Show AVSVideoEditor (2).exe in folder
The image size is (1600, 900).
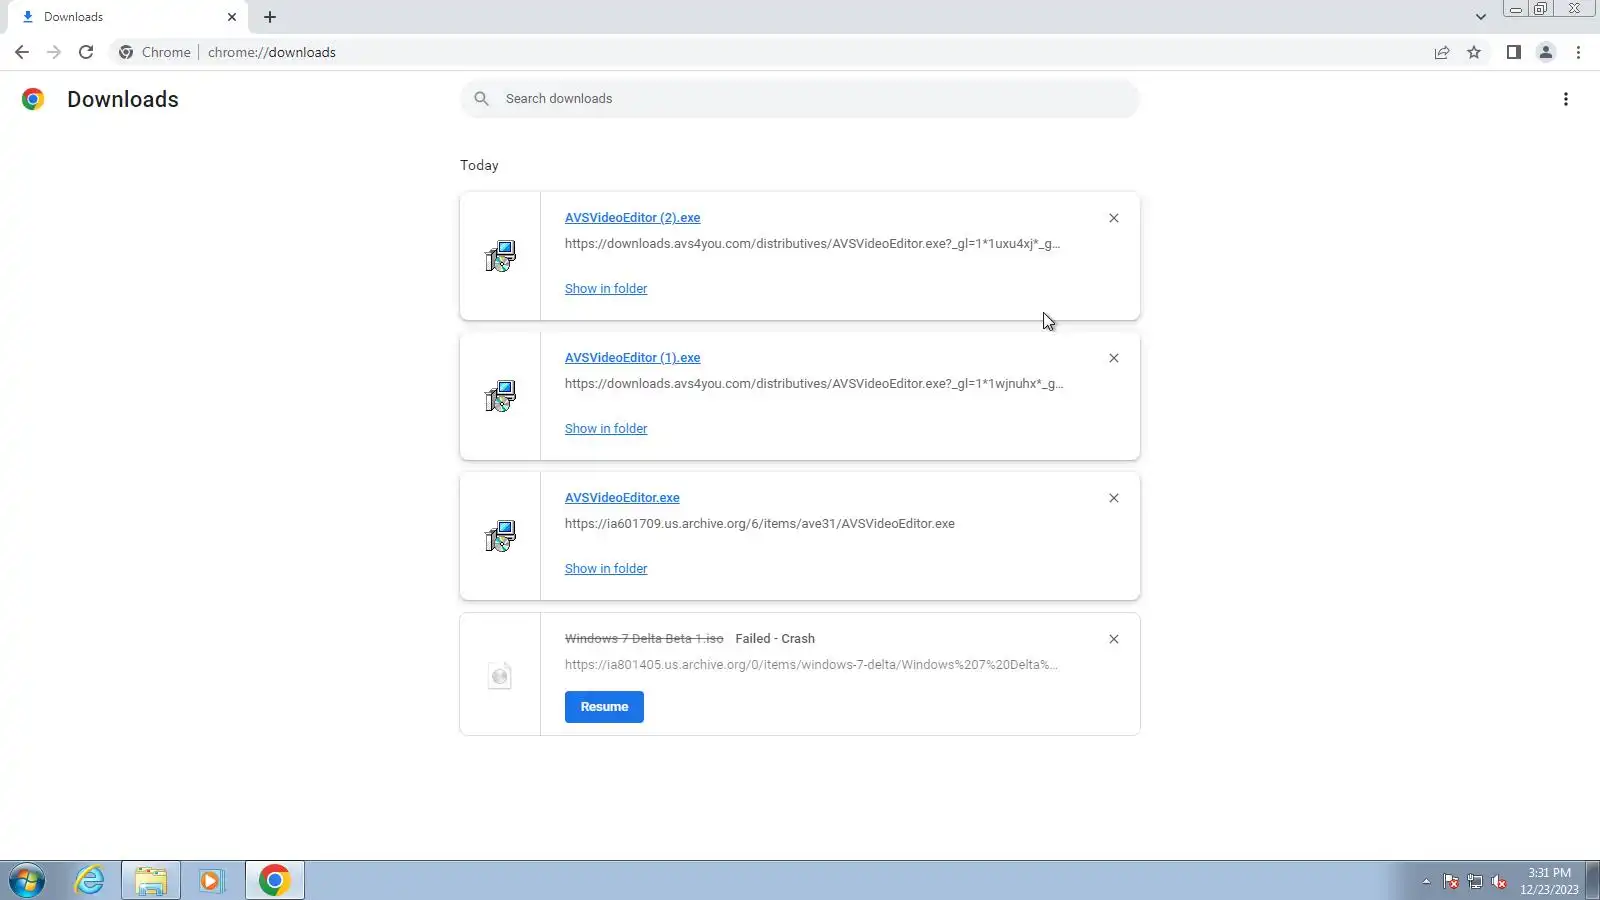click(606, 289)
